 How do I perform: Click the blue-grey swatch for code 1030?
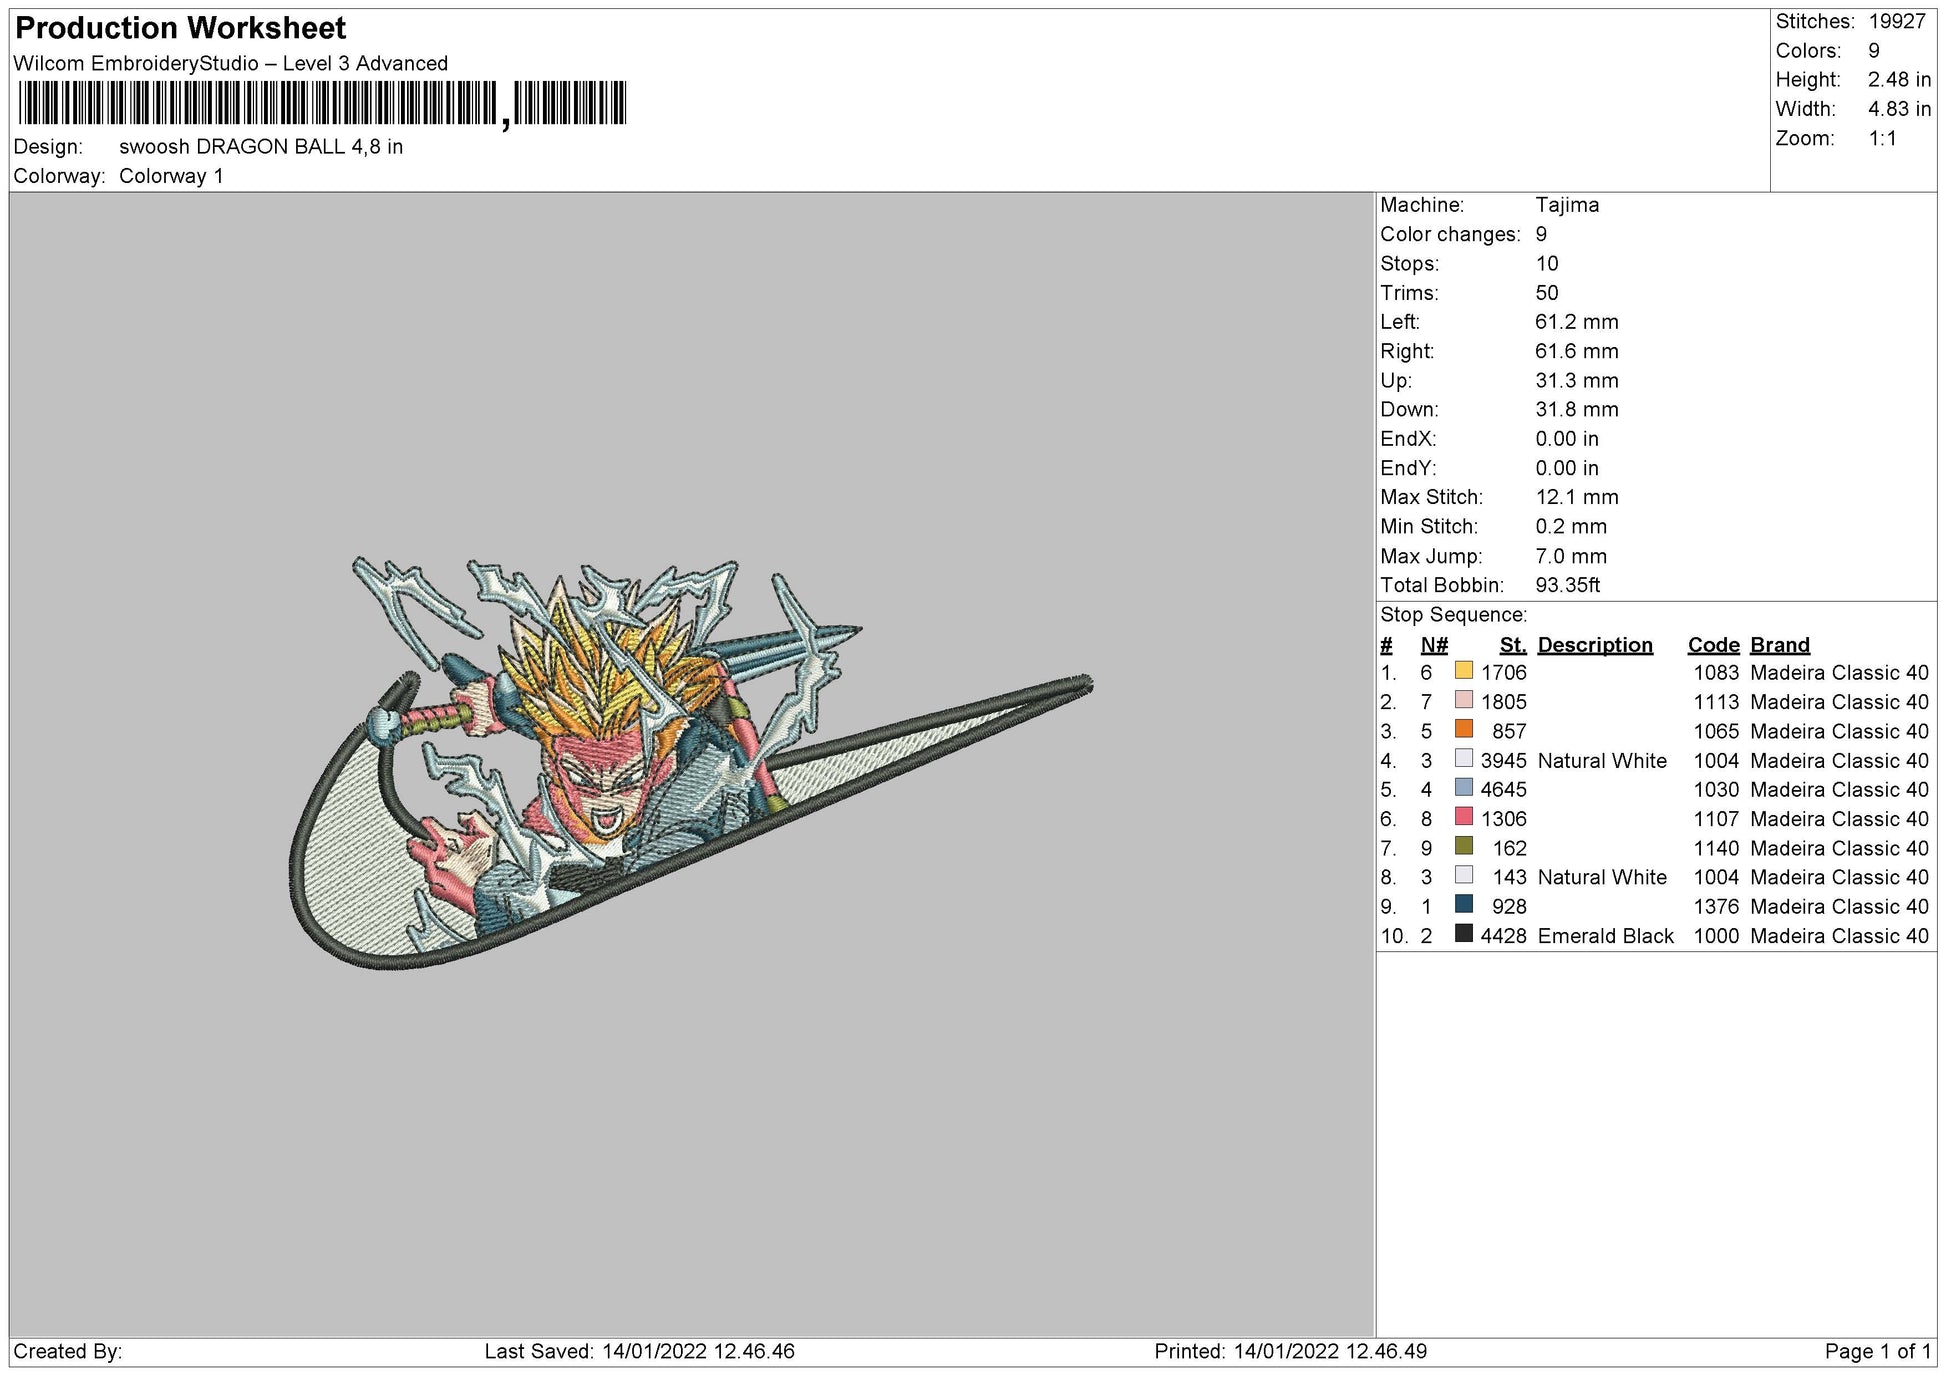(x=1463, y=788)
